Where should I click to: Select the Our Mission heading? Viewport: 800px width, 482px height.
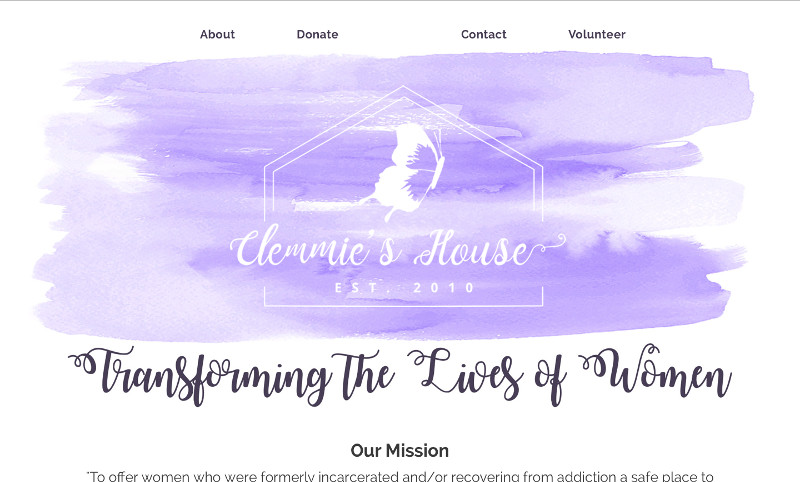click(x=399, y=450)
